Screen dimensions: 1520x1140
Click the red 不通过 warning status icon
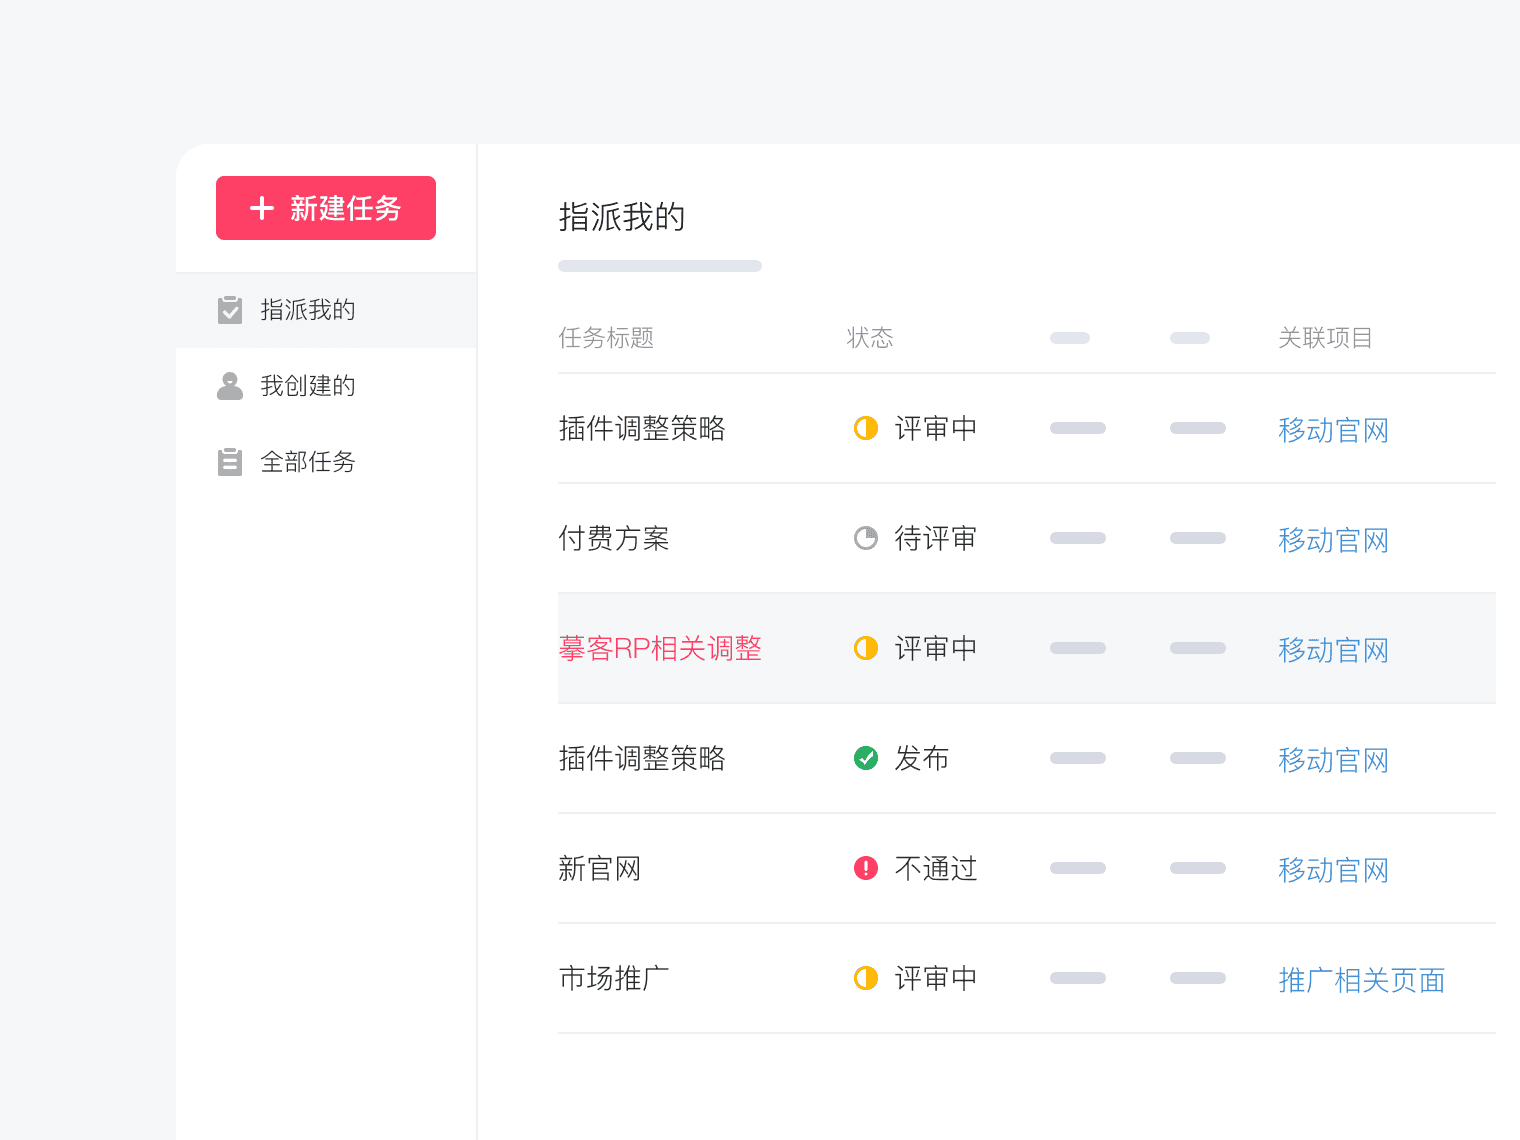click(x=866, y=868)
